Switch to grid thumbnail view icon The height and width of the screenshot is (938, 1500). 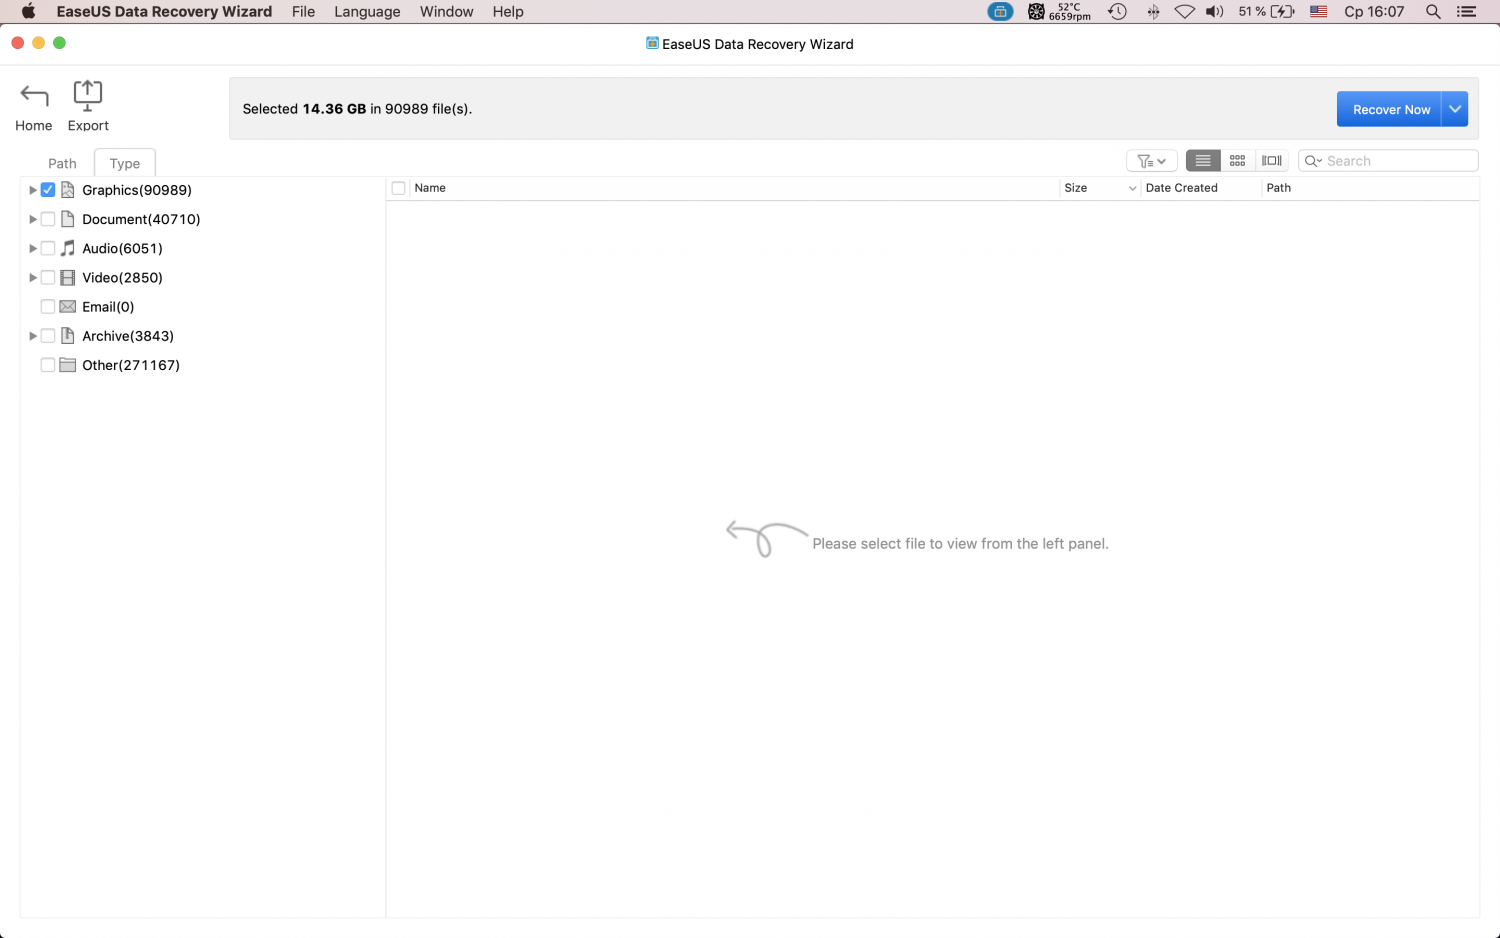(x=1237, y=161)
